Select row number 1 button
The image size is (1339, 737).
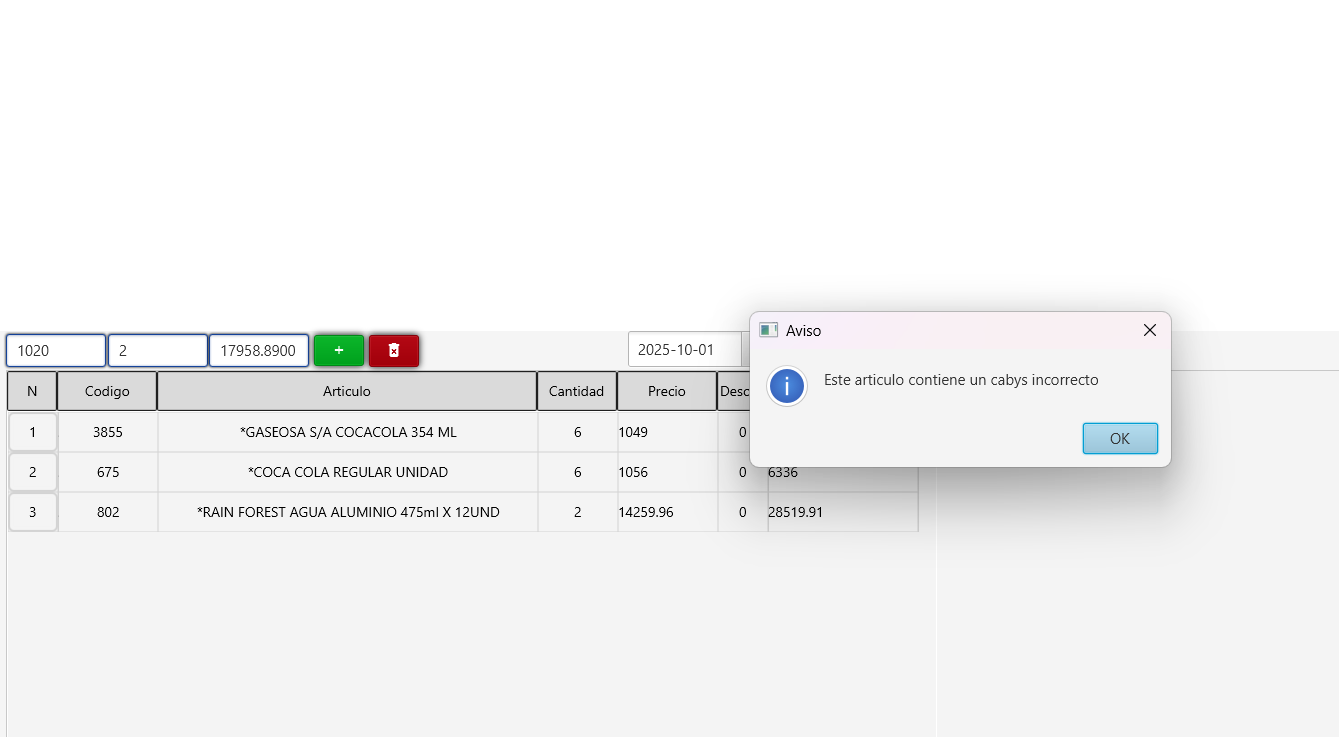point(32,432)
